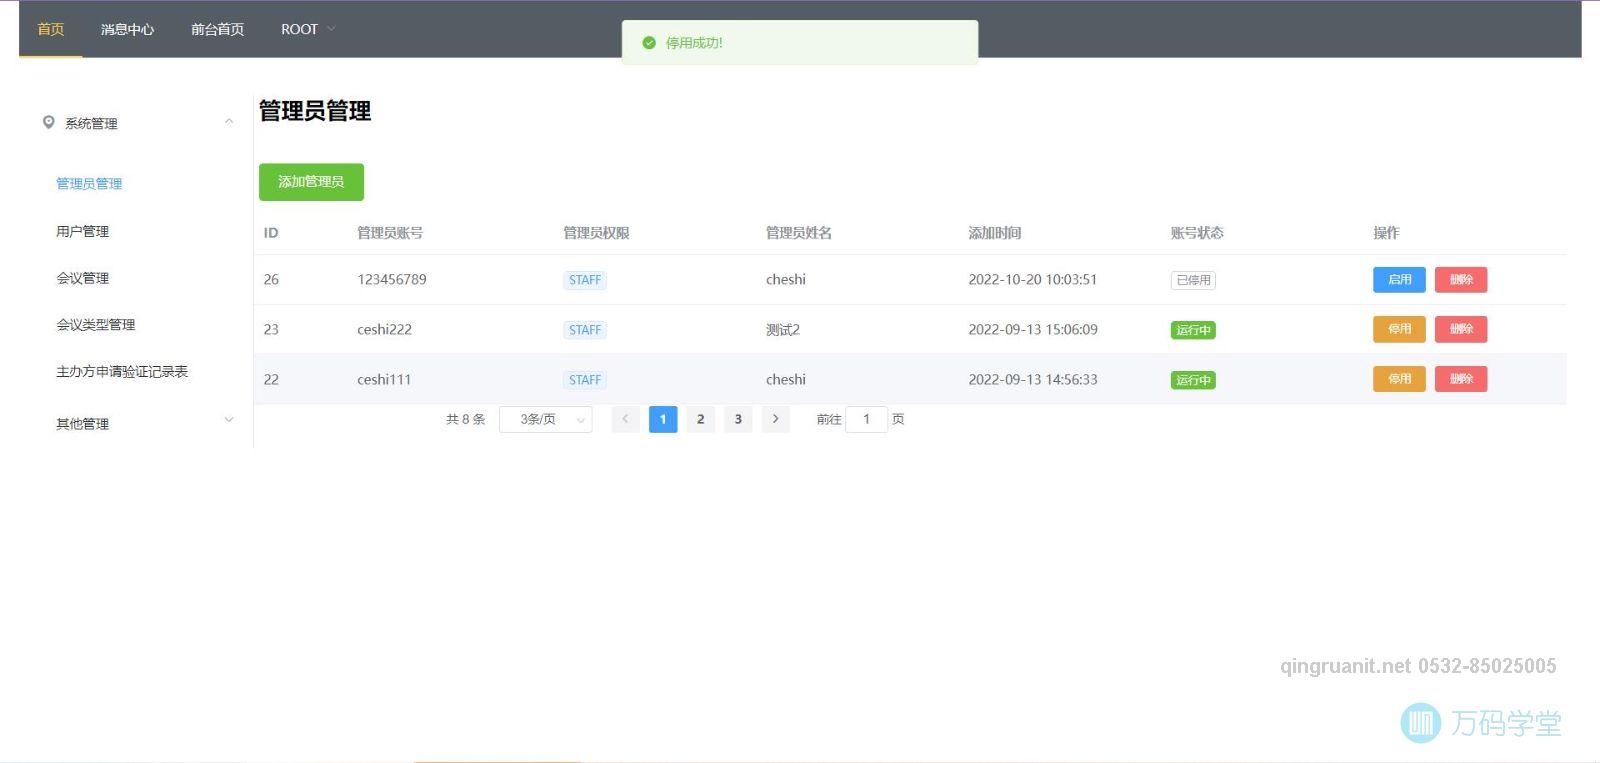
Task: Open the 3条/页 page size dropdown
Action: (x=545, y=419)
